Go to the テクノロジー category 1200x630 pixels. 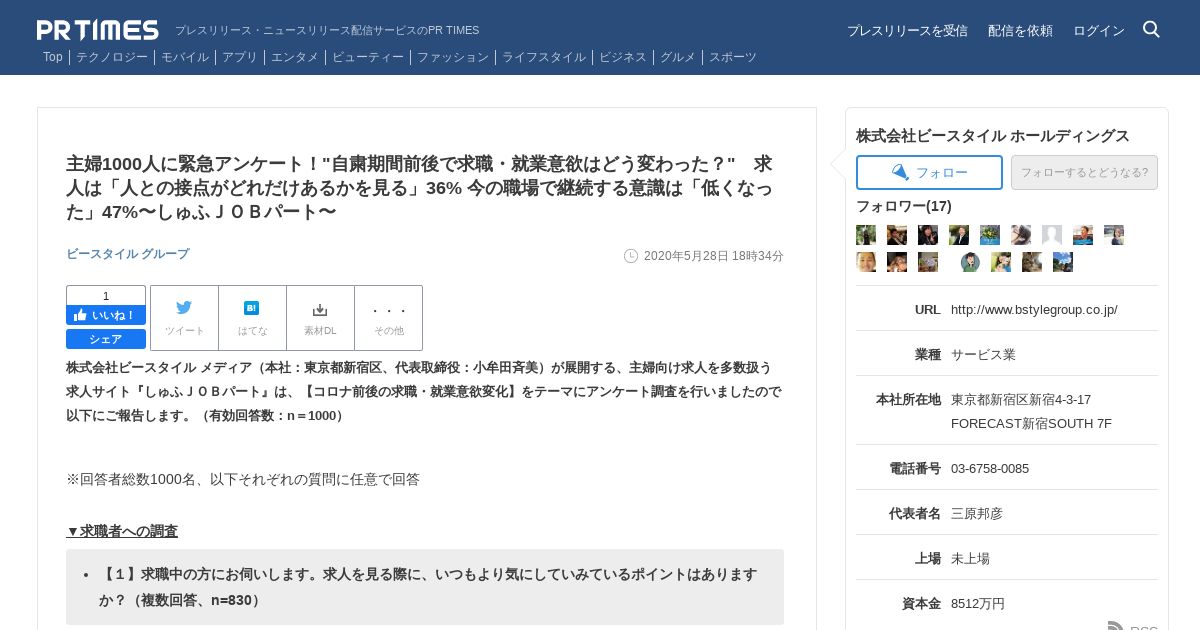click(x=112, y=57)
